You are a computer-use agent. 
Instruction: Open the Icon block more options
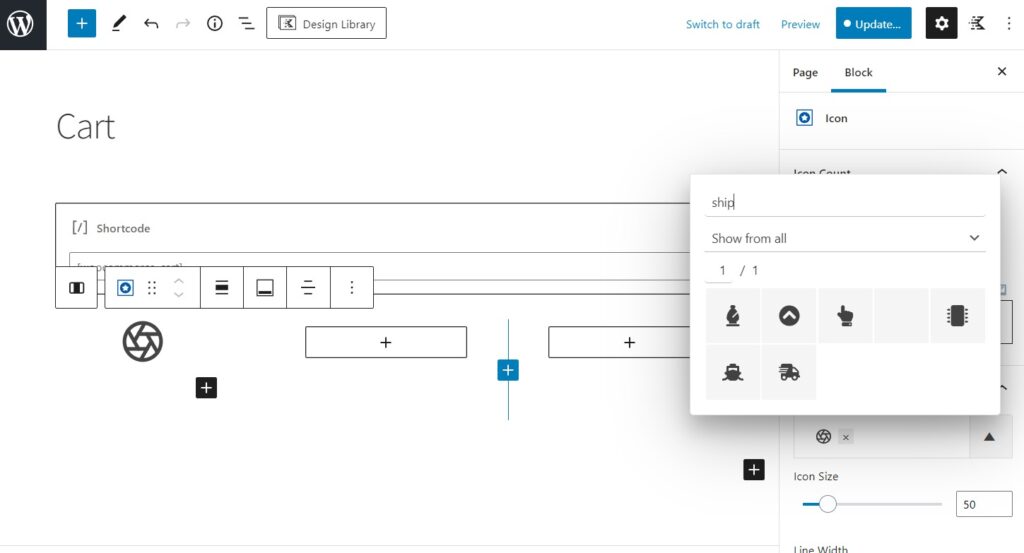click(x=352, y=287)
